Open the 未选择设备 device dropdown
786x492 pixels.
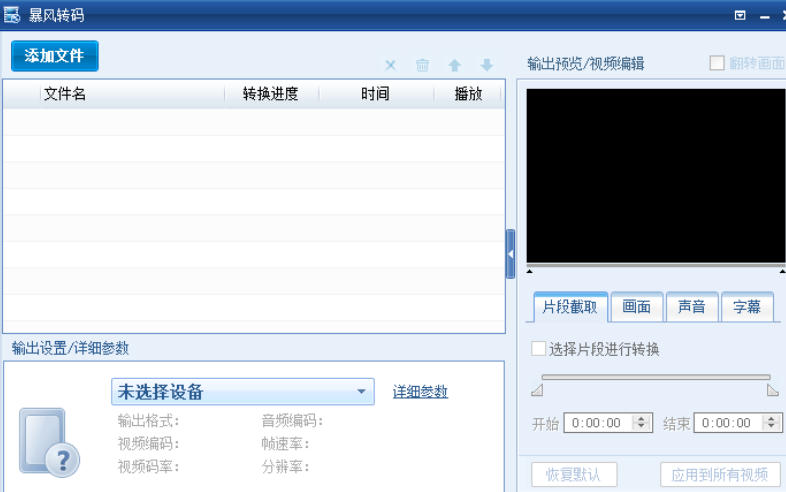click(243, 392)
